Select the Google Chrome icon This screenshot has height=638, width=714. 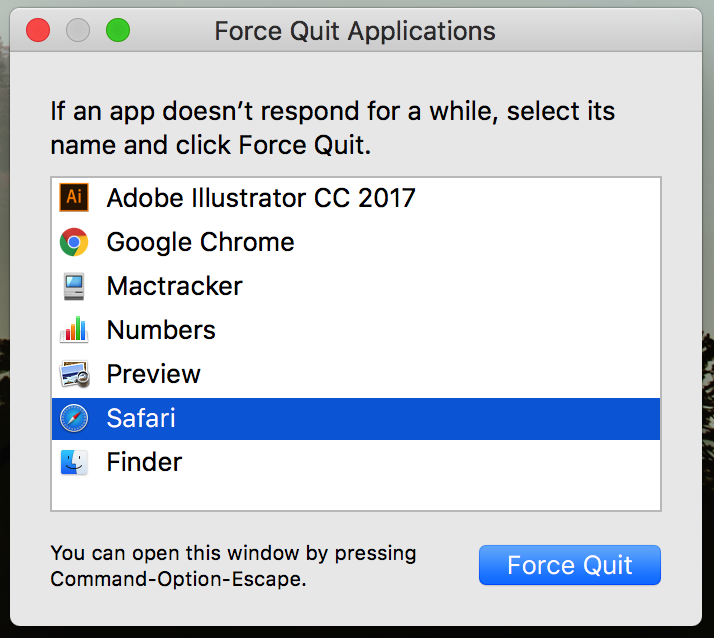pyautogui.click(x=74, y=242)
